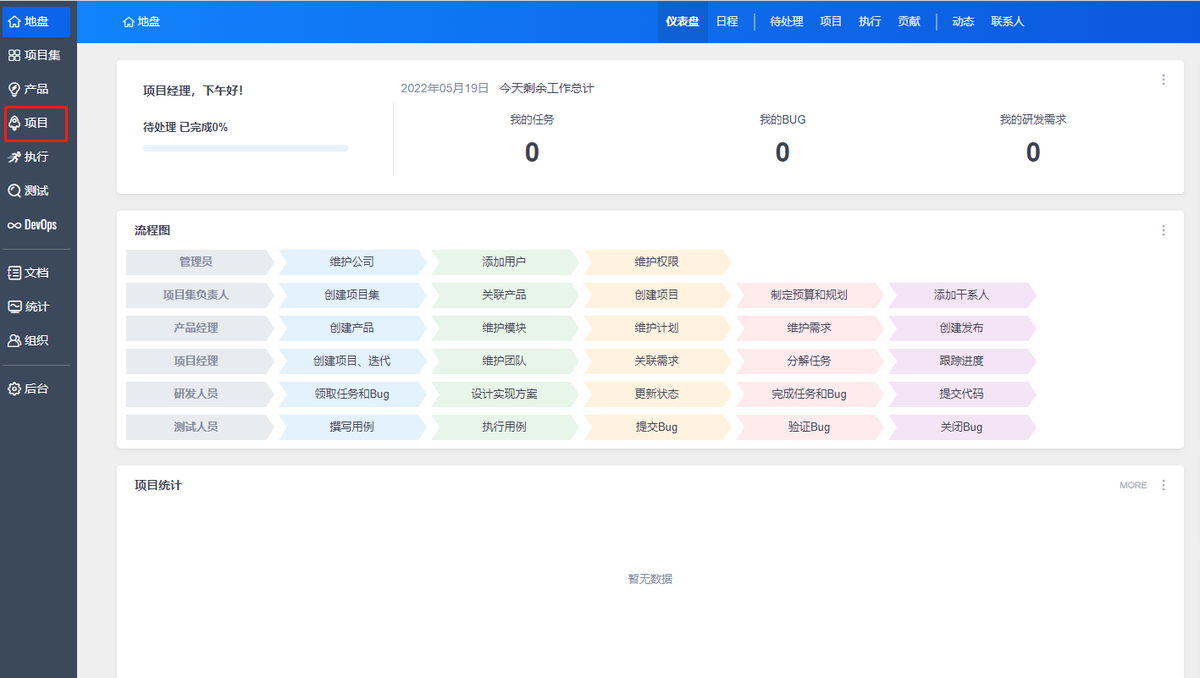Open 项目集 in the sidebar

[x=37, y=55]
